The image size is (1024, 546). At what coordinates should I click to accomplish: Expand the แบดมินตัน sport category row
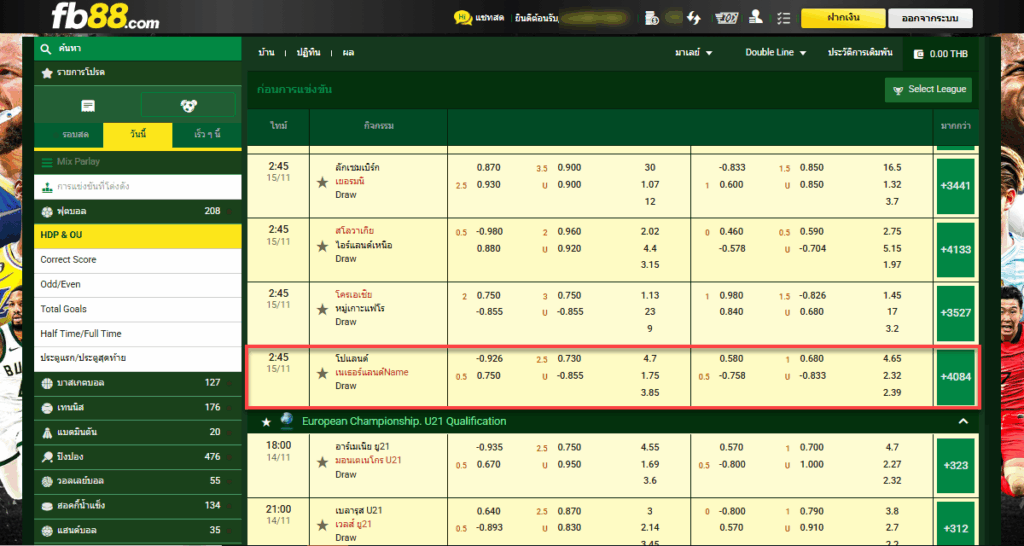[x=138, y=432]
